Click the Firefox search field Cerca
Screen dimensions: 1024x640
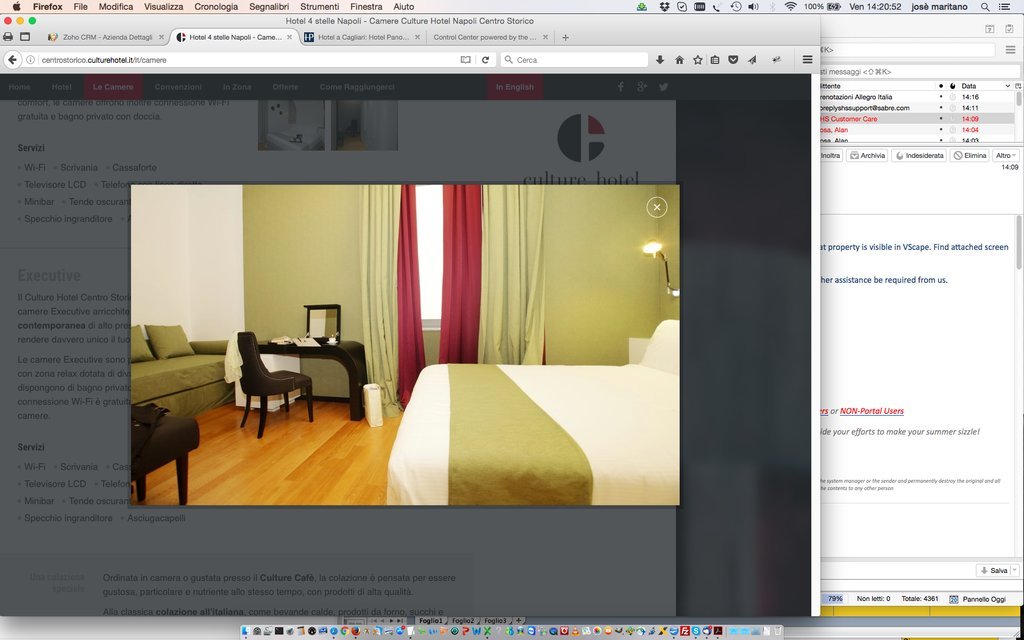(x=575, y=59)
